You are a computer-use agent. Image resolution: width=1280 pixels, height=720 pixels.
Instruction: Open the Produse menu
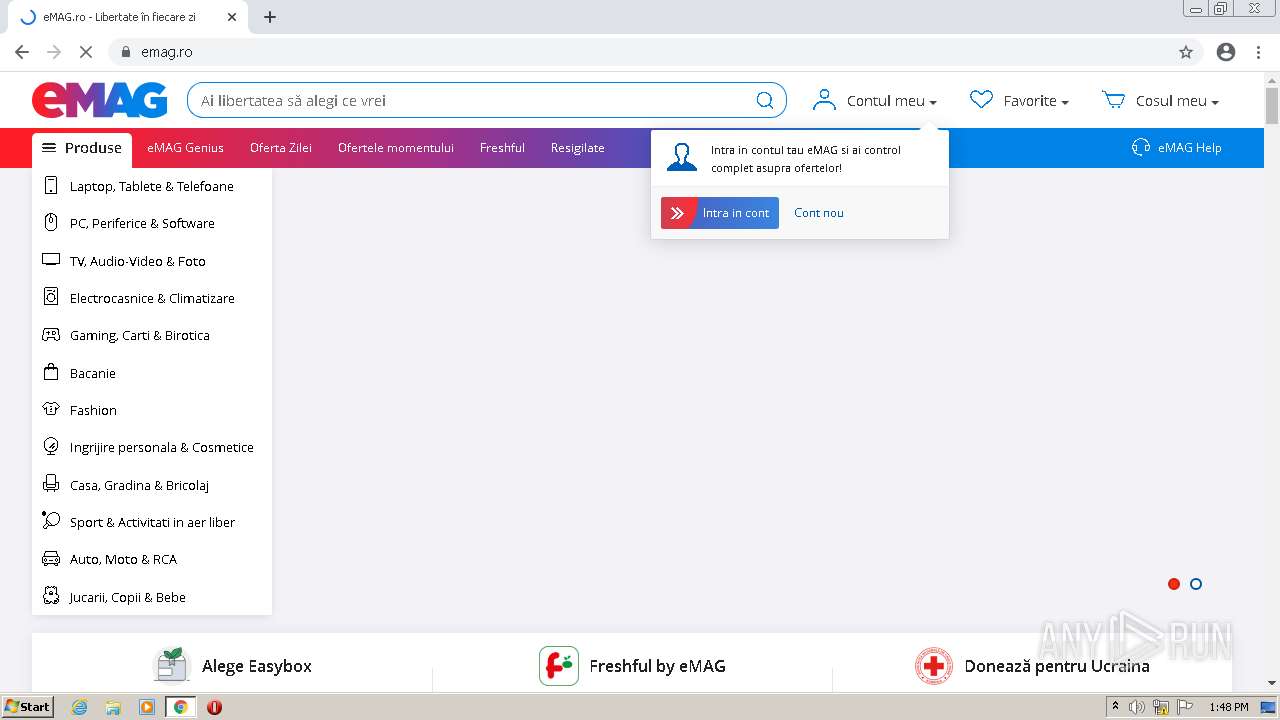tap(82, 148)
